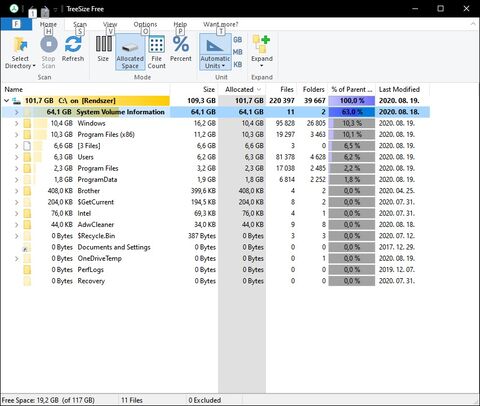480x406 pixels.
Task: Click the C:\ drive icon
Action: pyautogui.click(x=16, y=101)
